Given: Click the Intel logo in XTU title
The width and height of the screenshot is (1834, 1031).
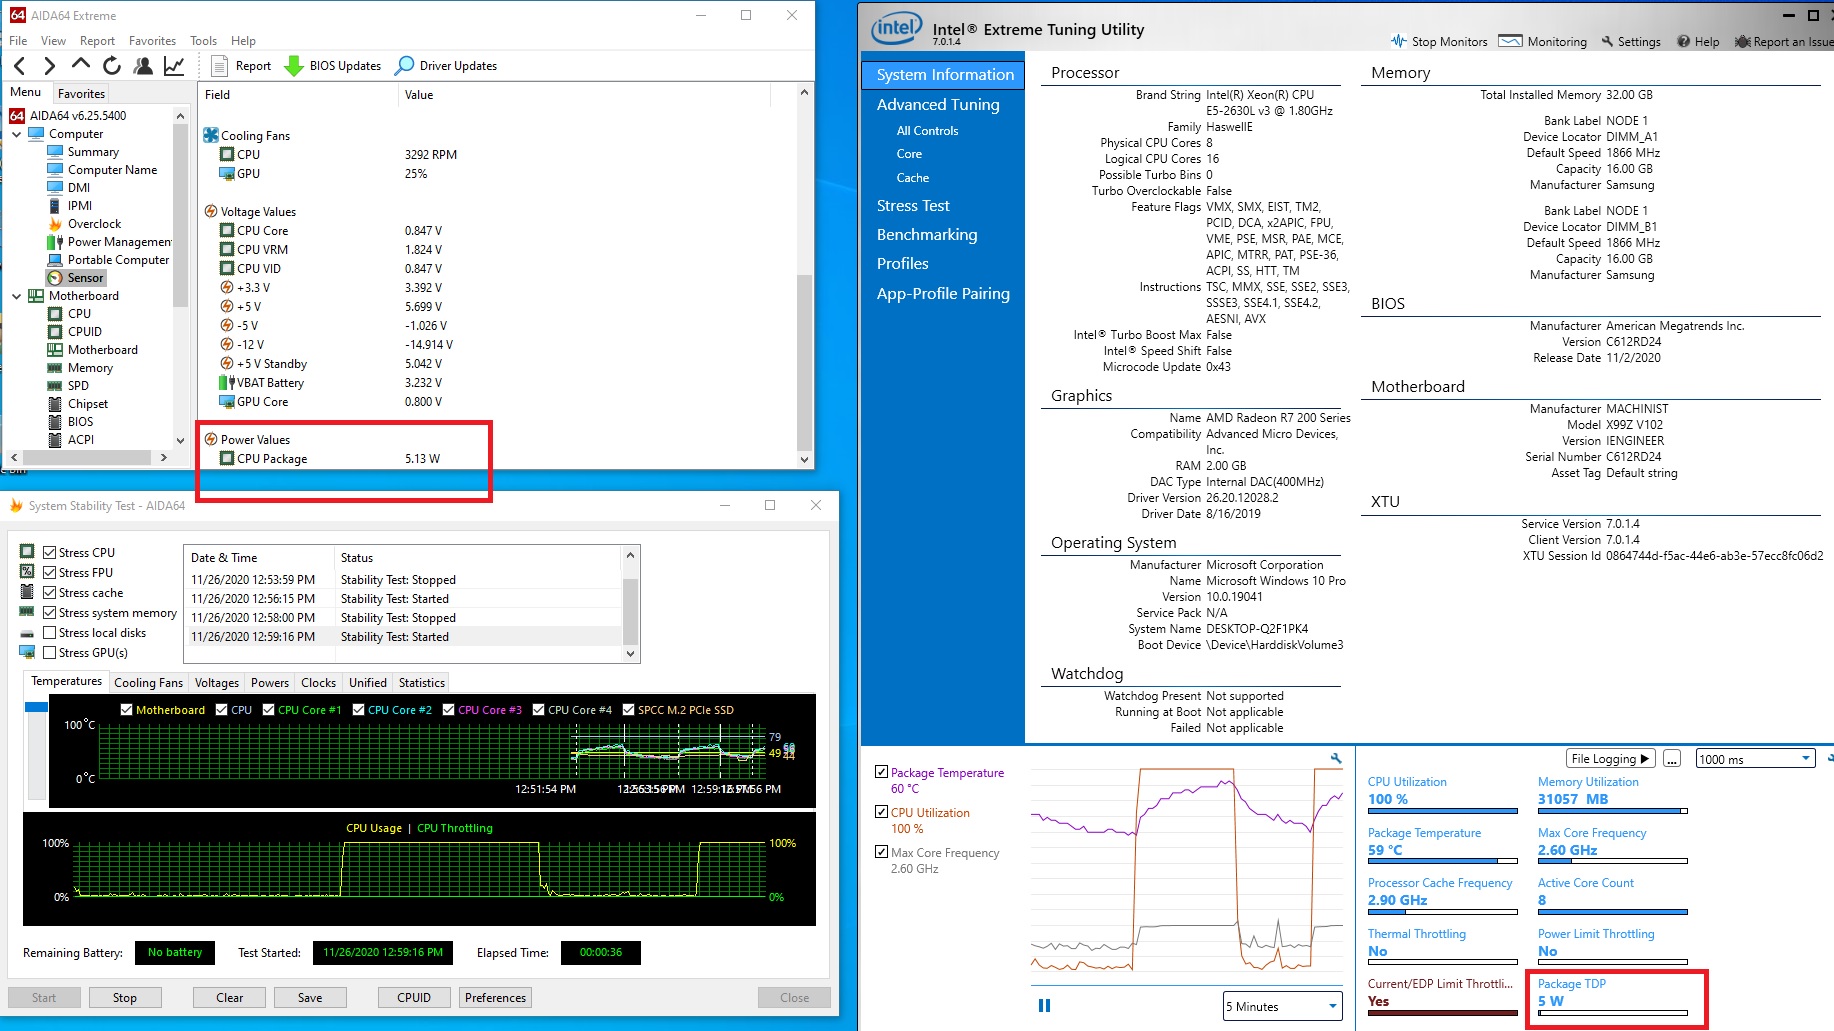Looking at the screenshot, I should click(896, 28).
